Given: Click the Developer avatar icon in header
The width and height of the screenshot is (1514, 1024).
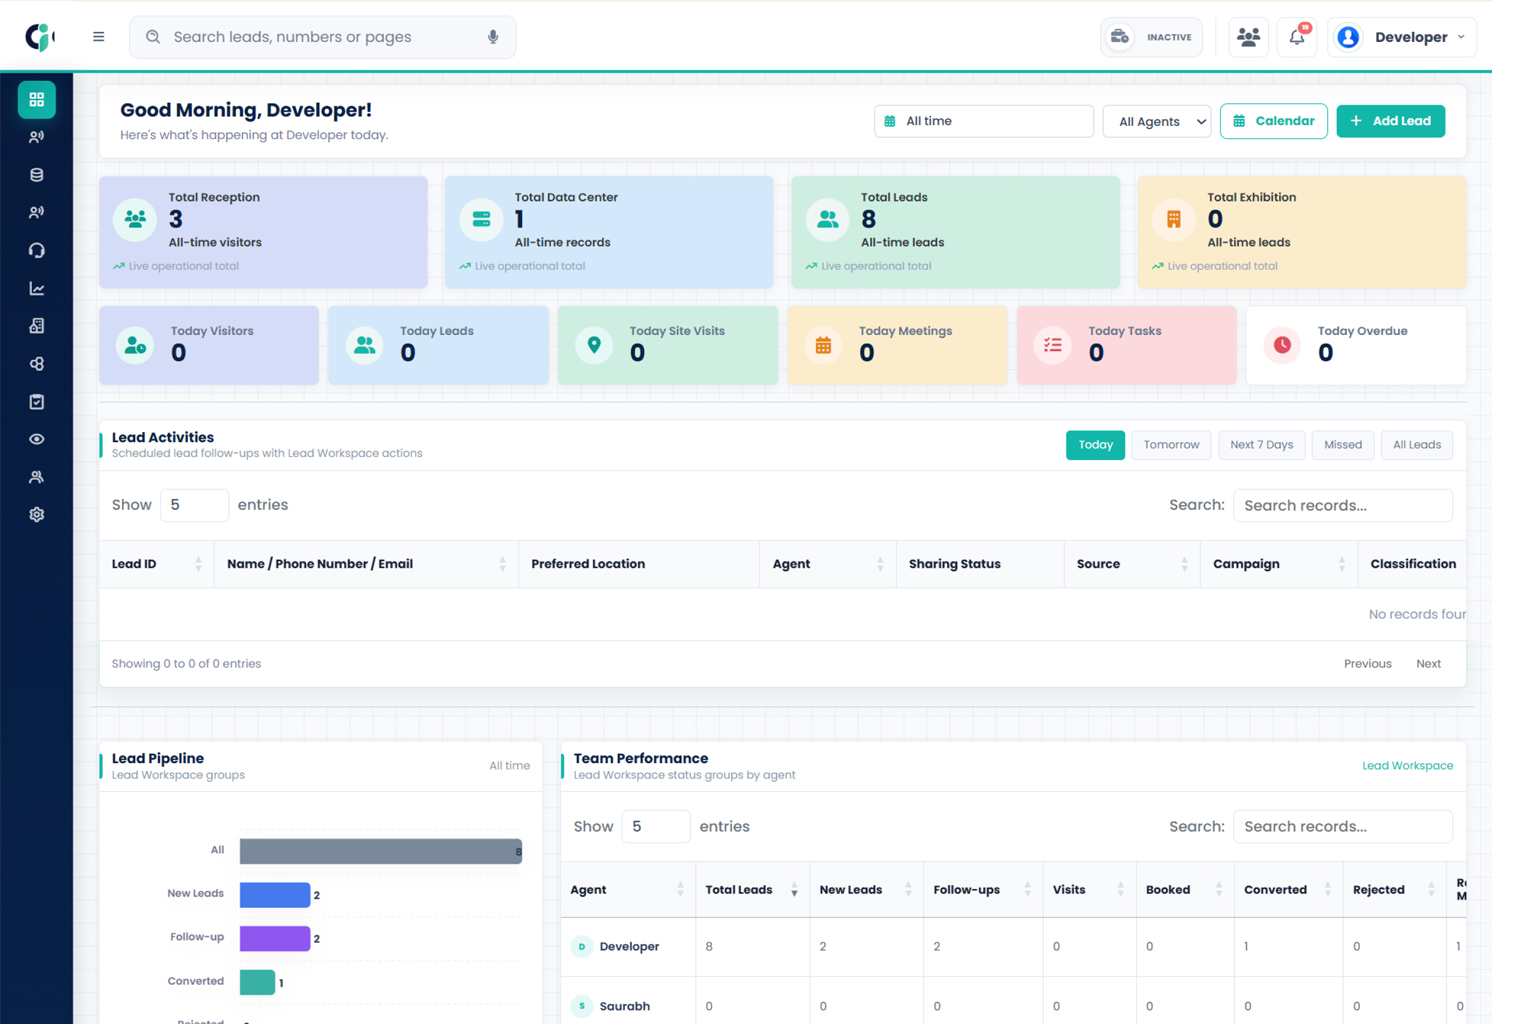Looking at the screenshot, I should point(1348,37).
